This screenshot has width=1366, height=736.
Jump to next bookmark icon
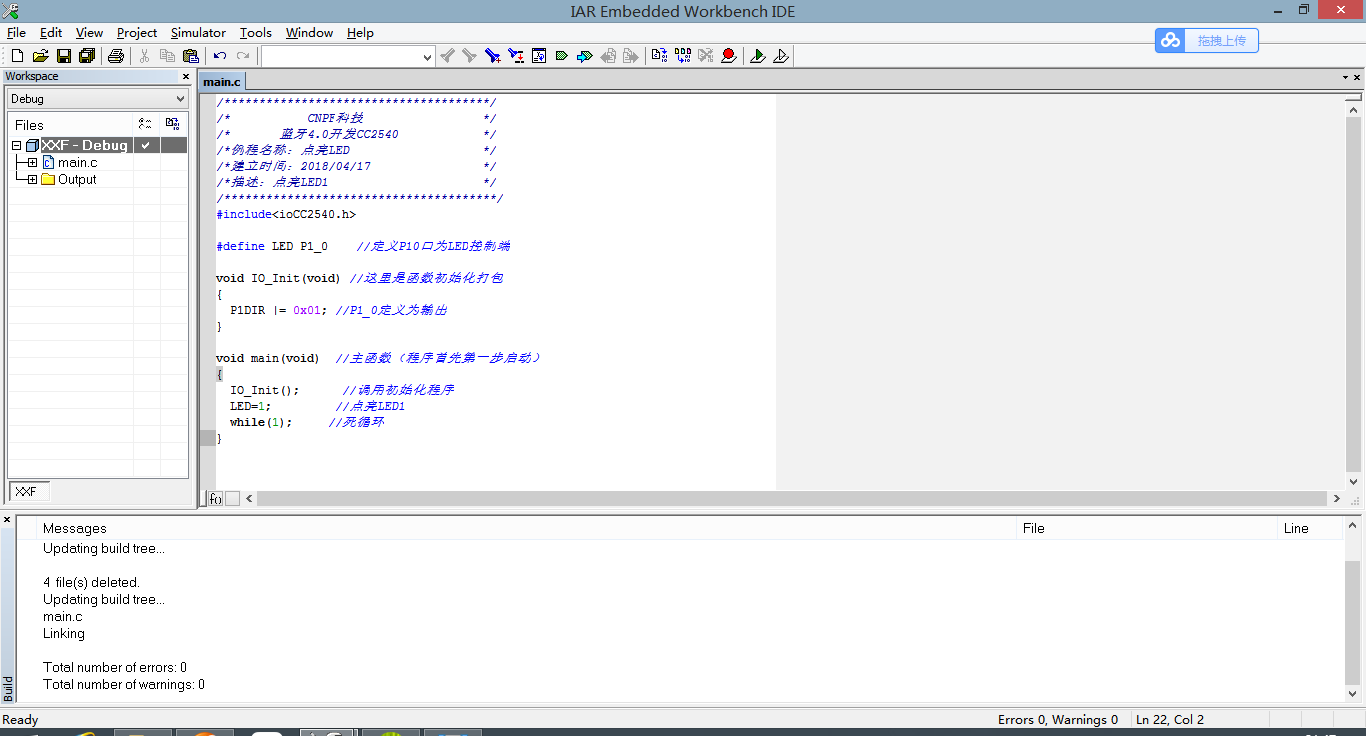585,56
